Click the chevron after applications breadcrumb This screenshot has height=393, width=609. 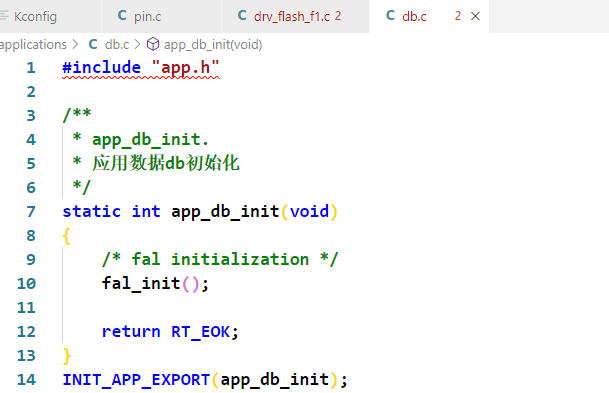(75, 45)
